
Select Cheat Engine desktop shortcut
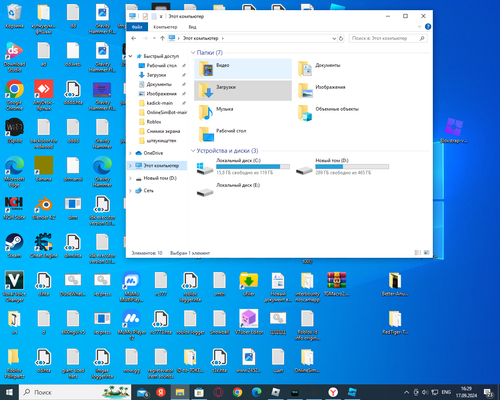tap(44, 246)
